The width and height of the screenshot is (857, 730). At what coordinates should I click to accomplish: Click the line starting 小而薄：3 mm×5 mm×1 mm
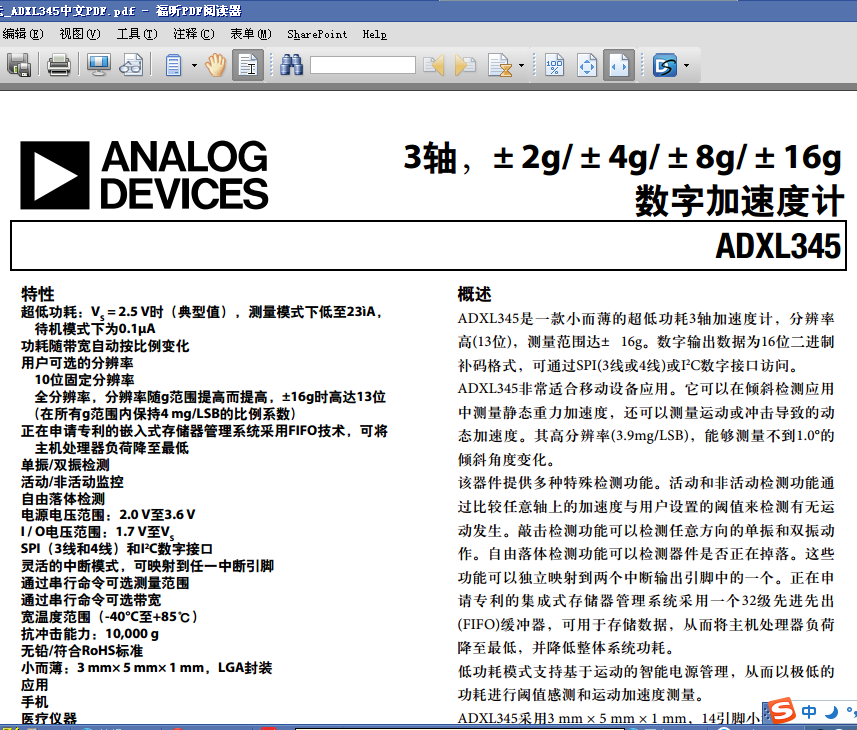pyautogui.click(x=146, y=668)
